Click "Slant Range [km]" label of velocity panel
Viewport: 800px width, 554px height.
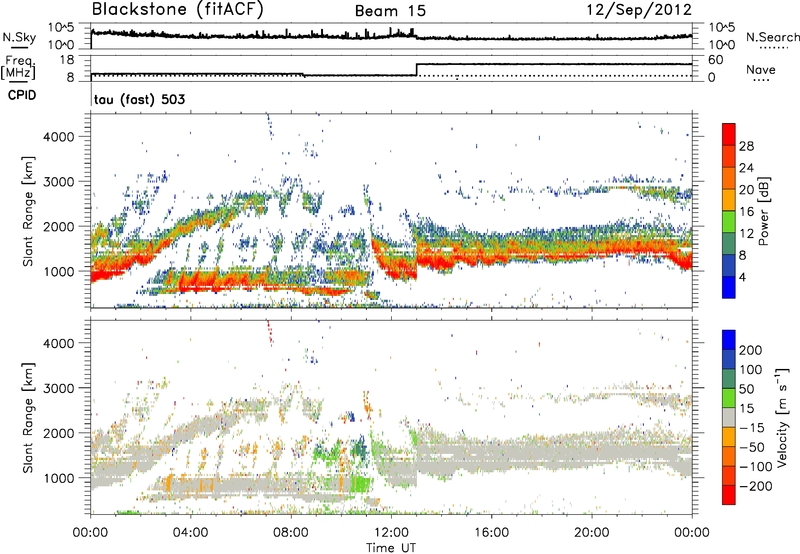click(28, 417)
